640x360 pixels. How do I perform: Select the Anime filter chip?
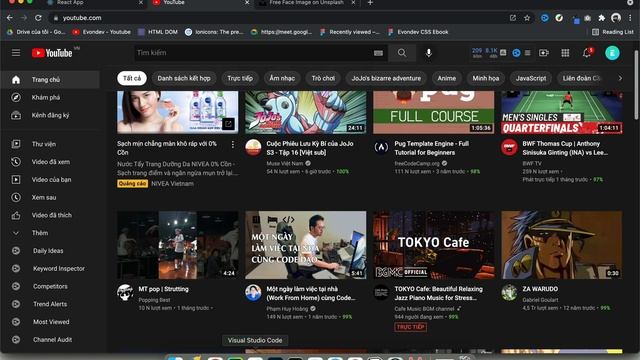click(447, 78)
